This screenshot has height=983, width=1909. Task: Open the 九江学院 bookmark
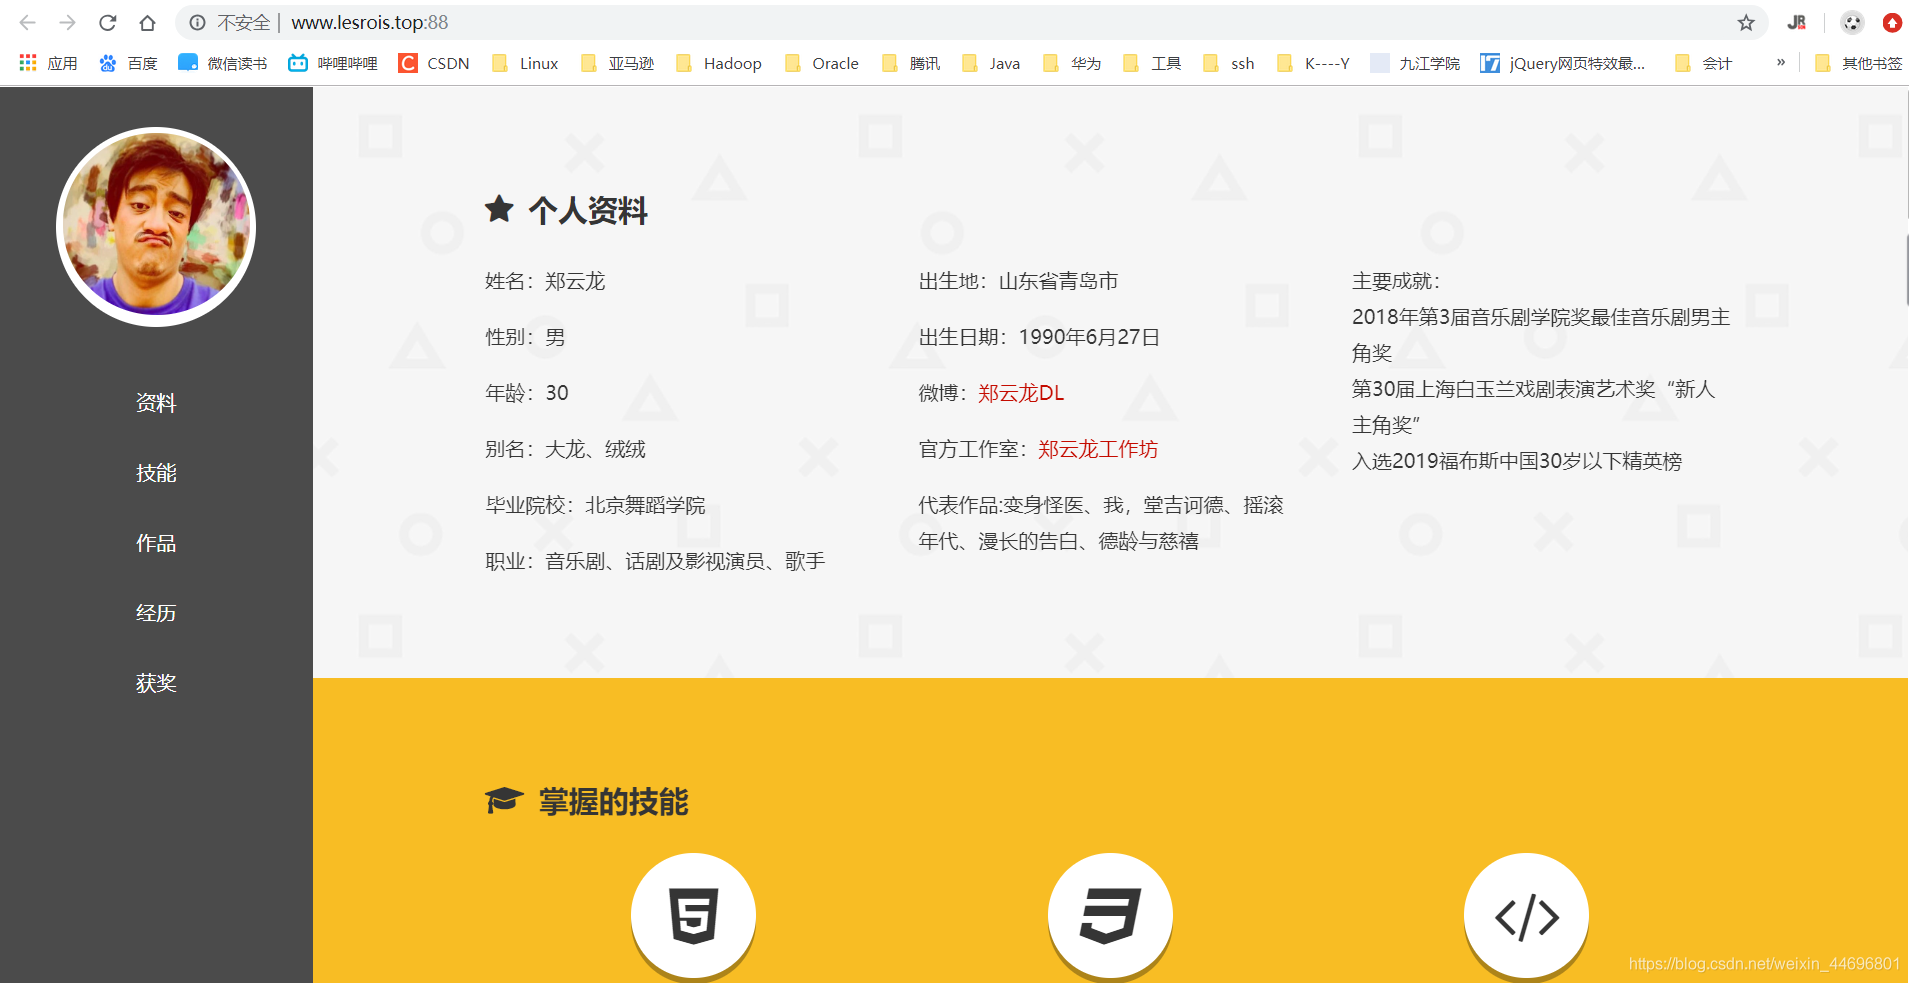coord(1415,63)
